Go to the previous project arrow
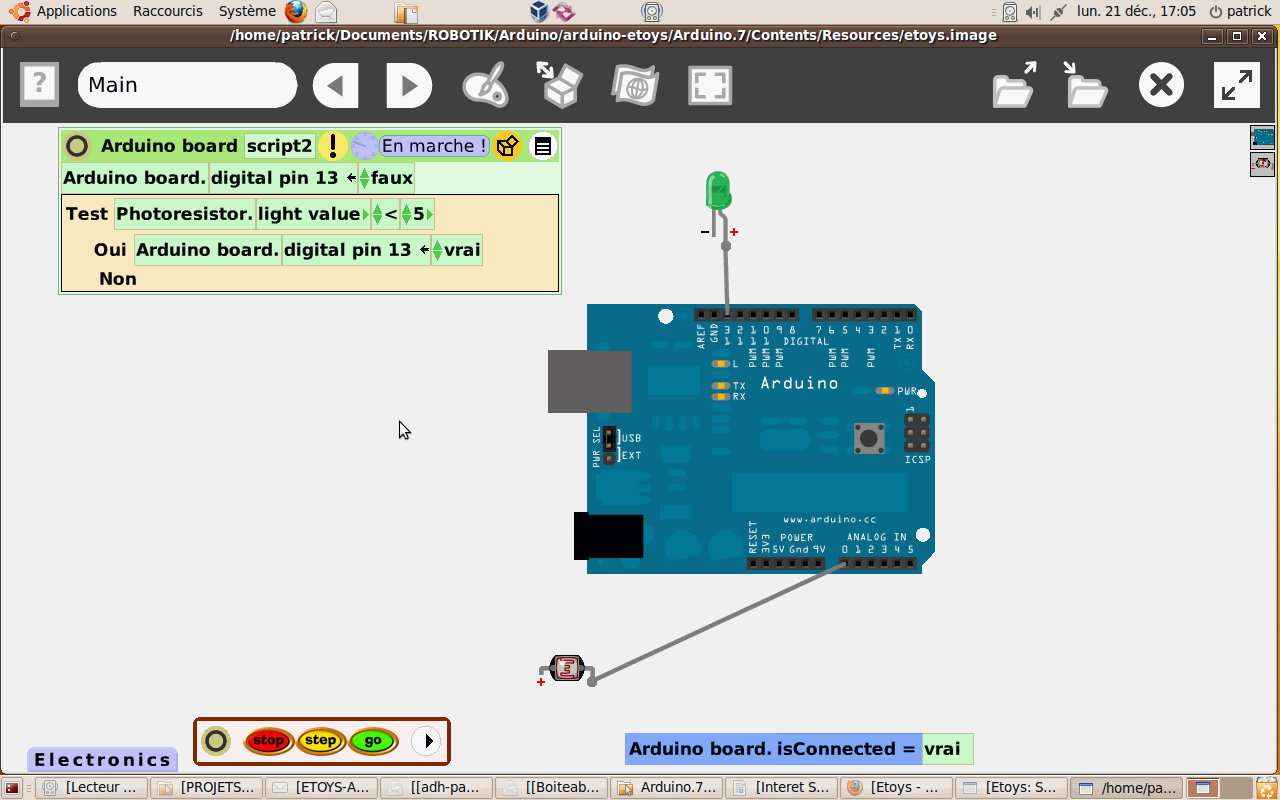The height and width of the screenshot is (800, 1280). (x=336, y=86)
